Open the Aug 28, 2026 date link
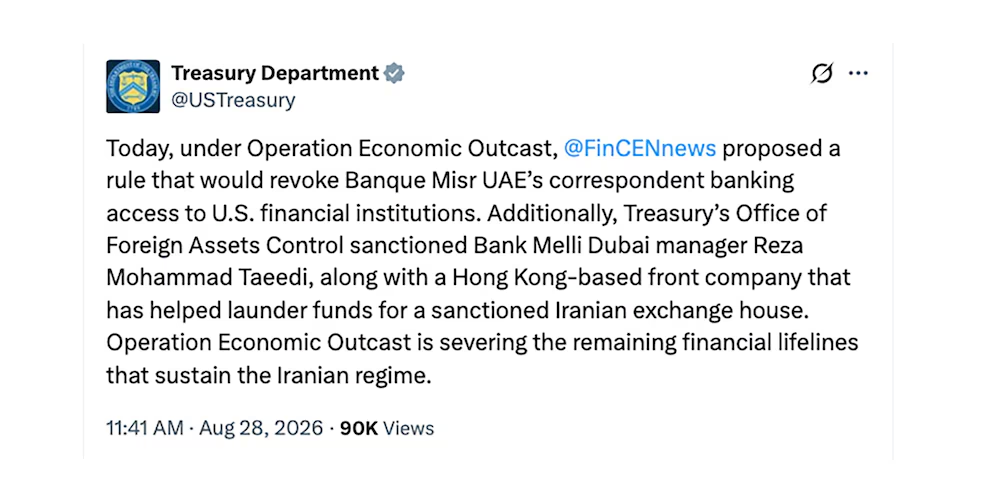The width and height of the screenshot is (992, 494). pos(261,428)
